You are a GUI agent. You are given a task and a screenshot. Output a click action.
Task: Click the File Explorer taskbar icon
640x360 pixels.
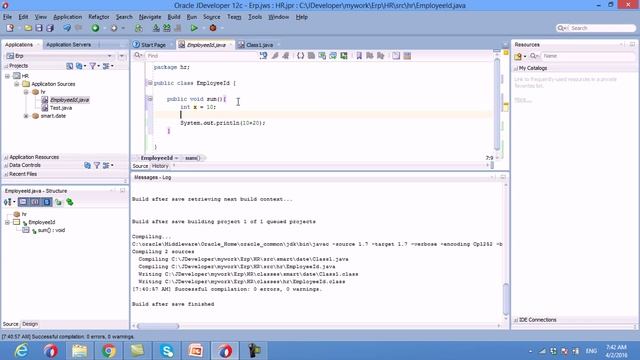pos(80,351)
